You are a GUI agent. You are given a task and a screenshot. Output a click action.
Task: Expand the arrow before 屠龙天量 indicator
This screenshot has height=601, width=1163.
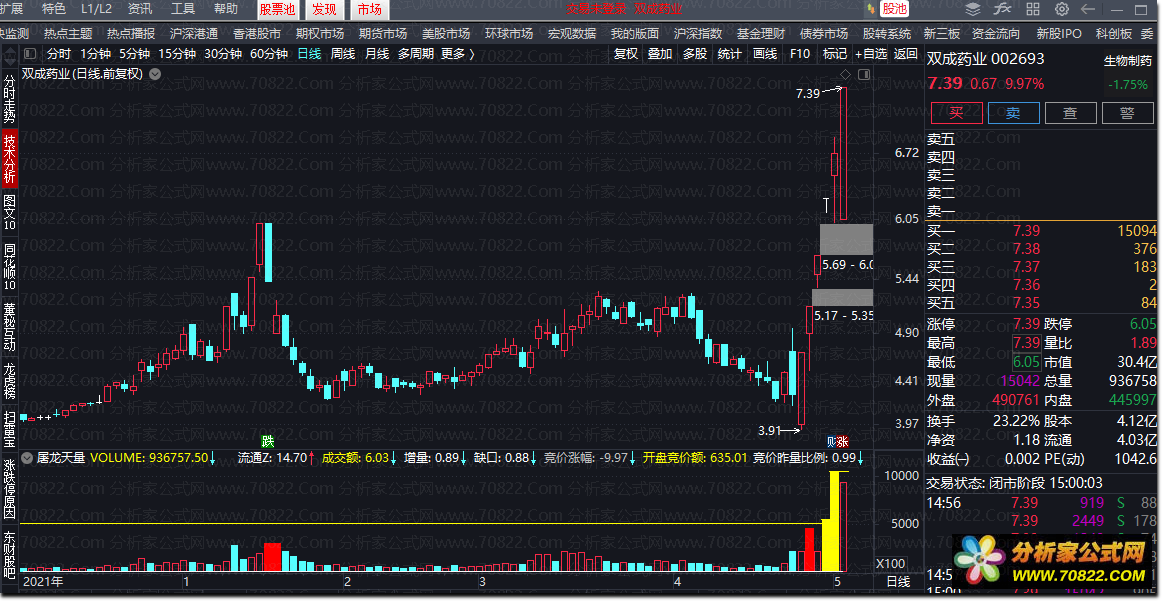[x=28, y=458]
